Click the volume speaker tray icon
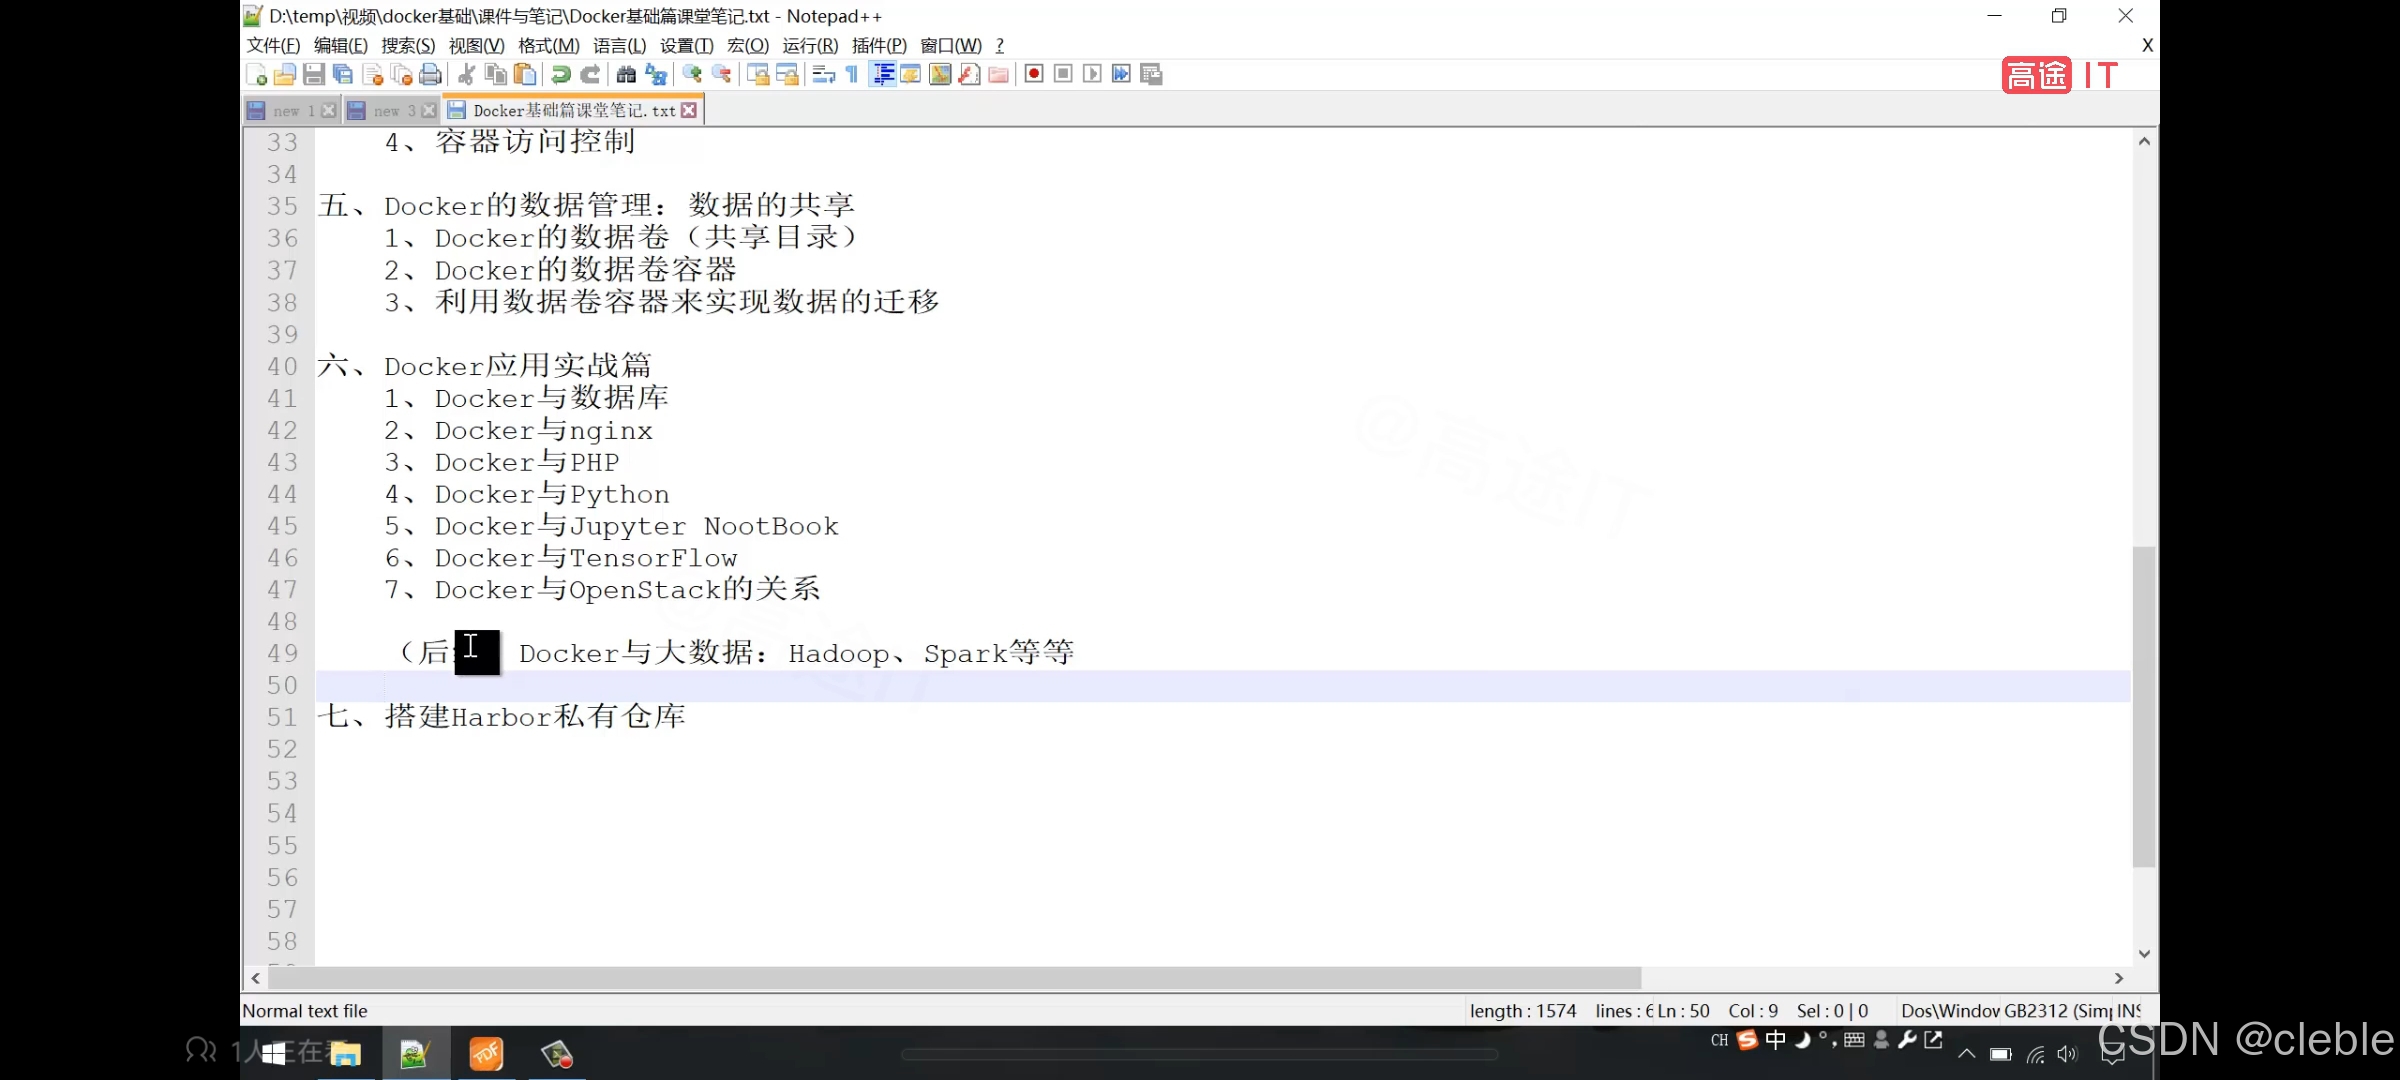Image resolution: width=2400 pixels, height=1080 pixels. [x=2067, y=1054]
